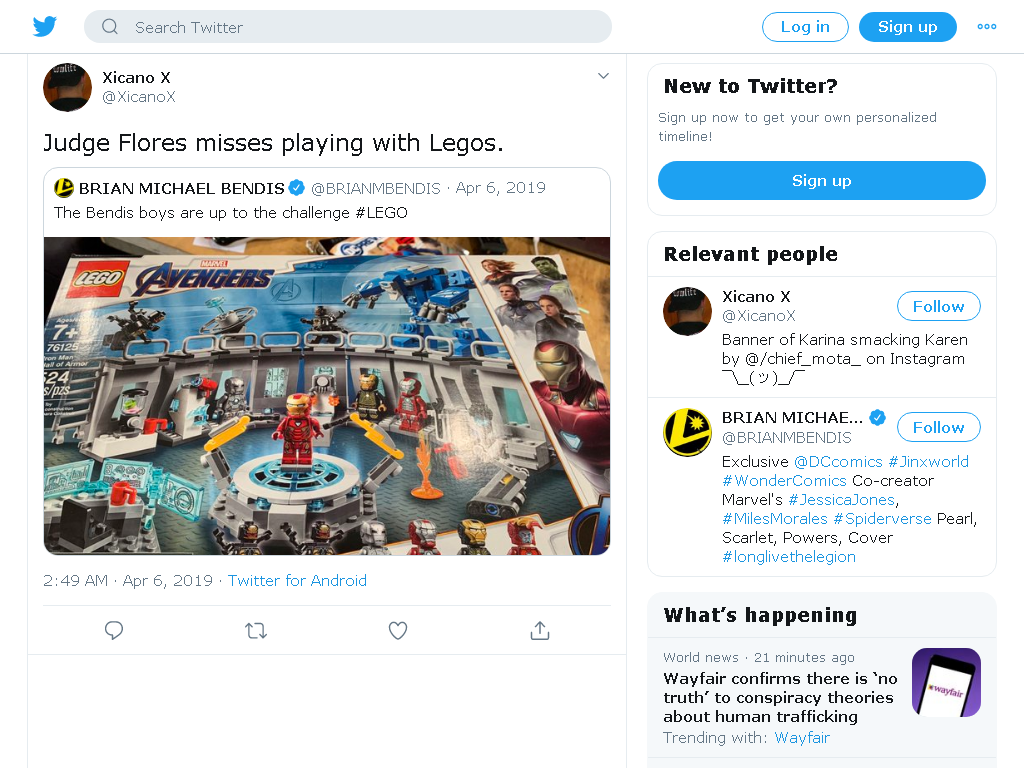Open the LEGO Avengers box photo
Viewport: 1024px width, 768px height.
[327, 396]
